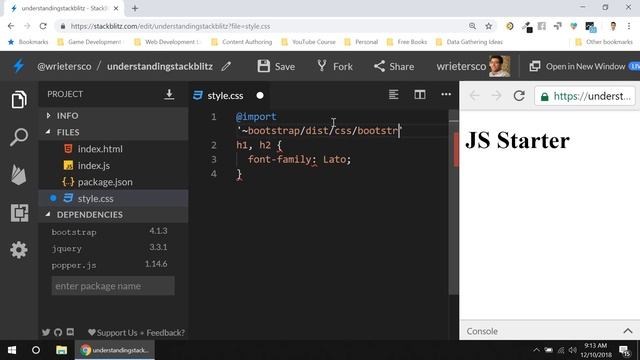Viewport: 640px width, 360px height.
Task: Open a new Chrome tab
Action: (x=135, y=8)
